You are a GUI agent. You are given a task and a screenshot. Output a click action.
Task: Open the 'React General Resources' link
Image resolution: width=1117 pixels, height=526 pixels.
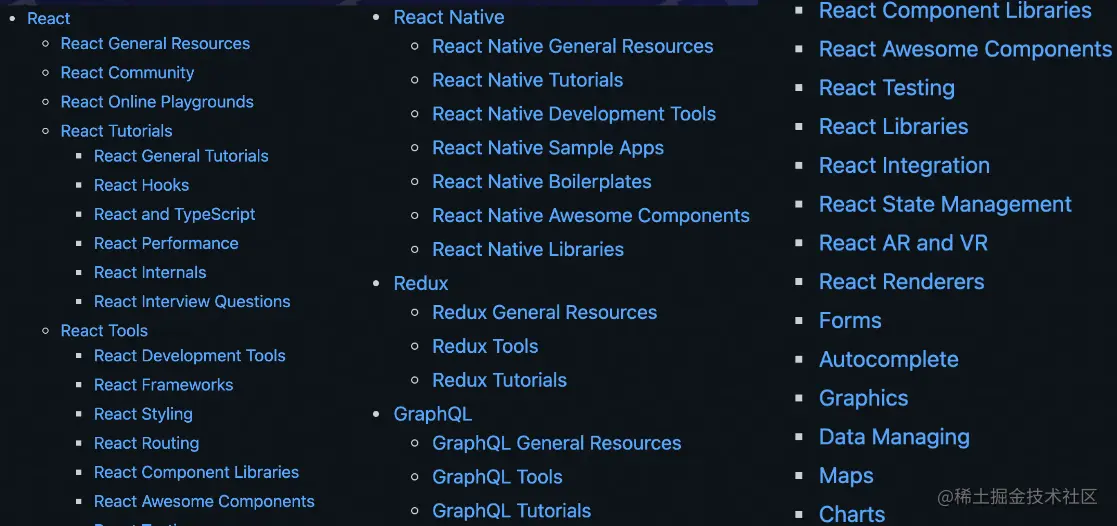click(155, 43)
